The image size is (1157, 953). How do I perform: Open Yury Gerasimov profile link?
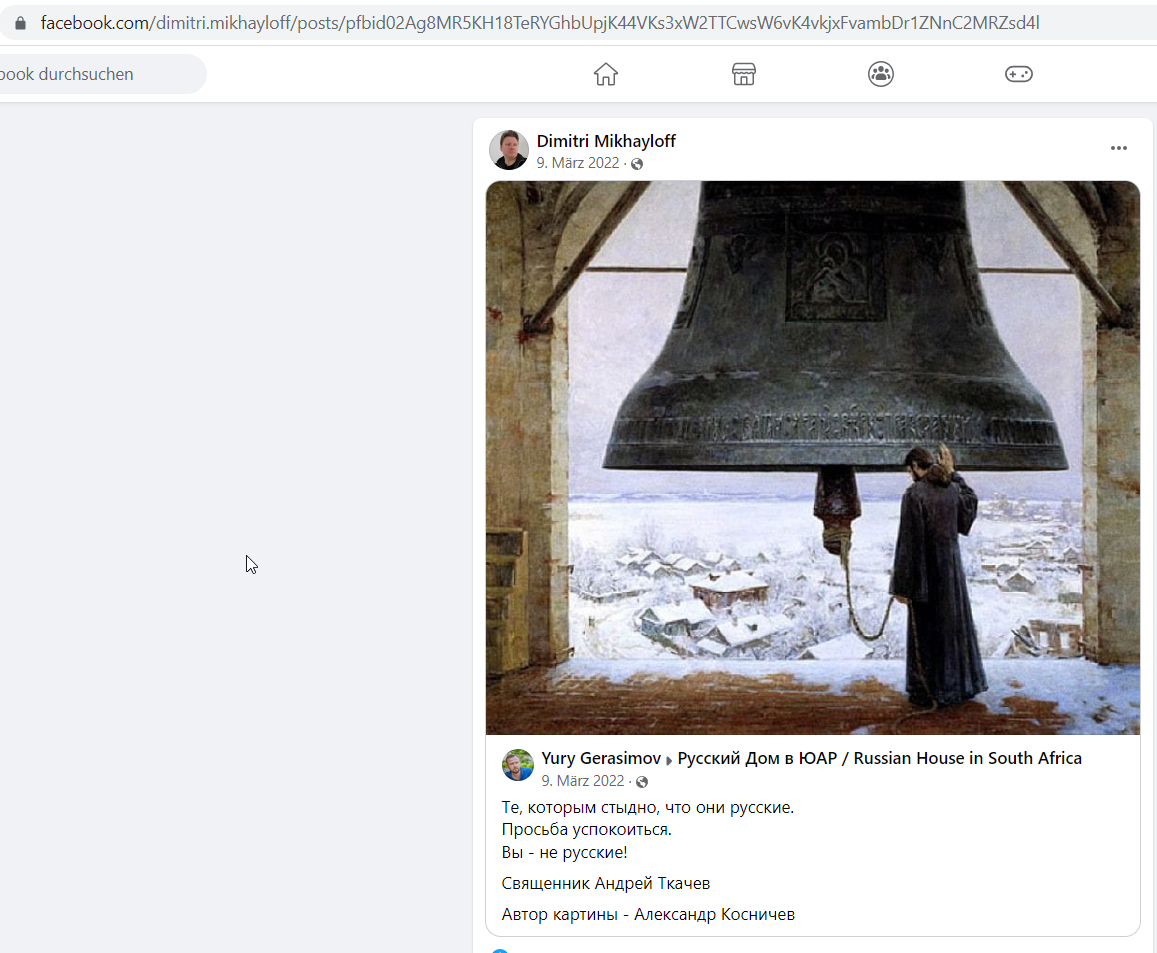[x=601, y=758]
